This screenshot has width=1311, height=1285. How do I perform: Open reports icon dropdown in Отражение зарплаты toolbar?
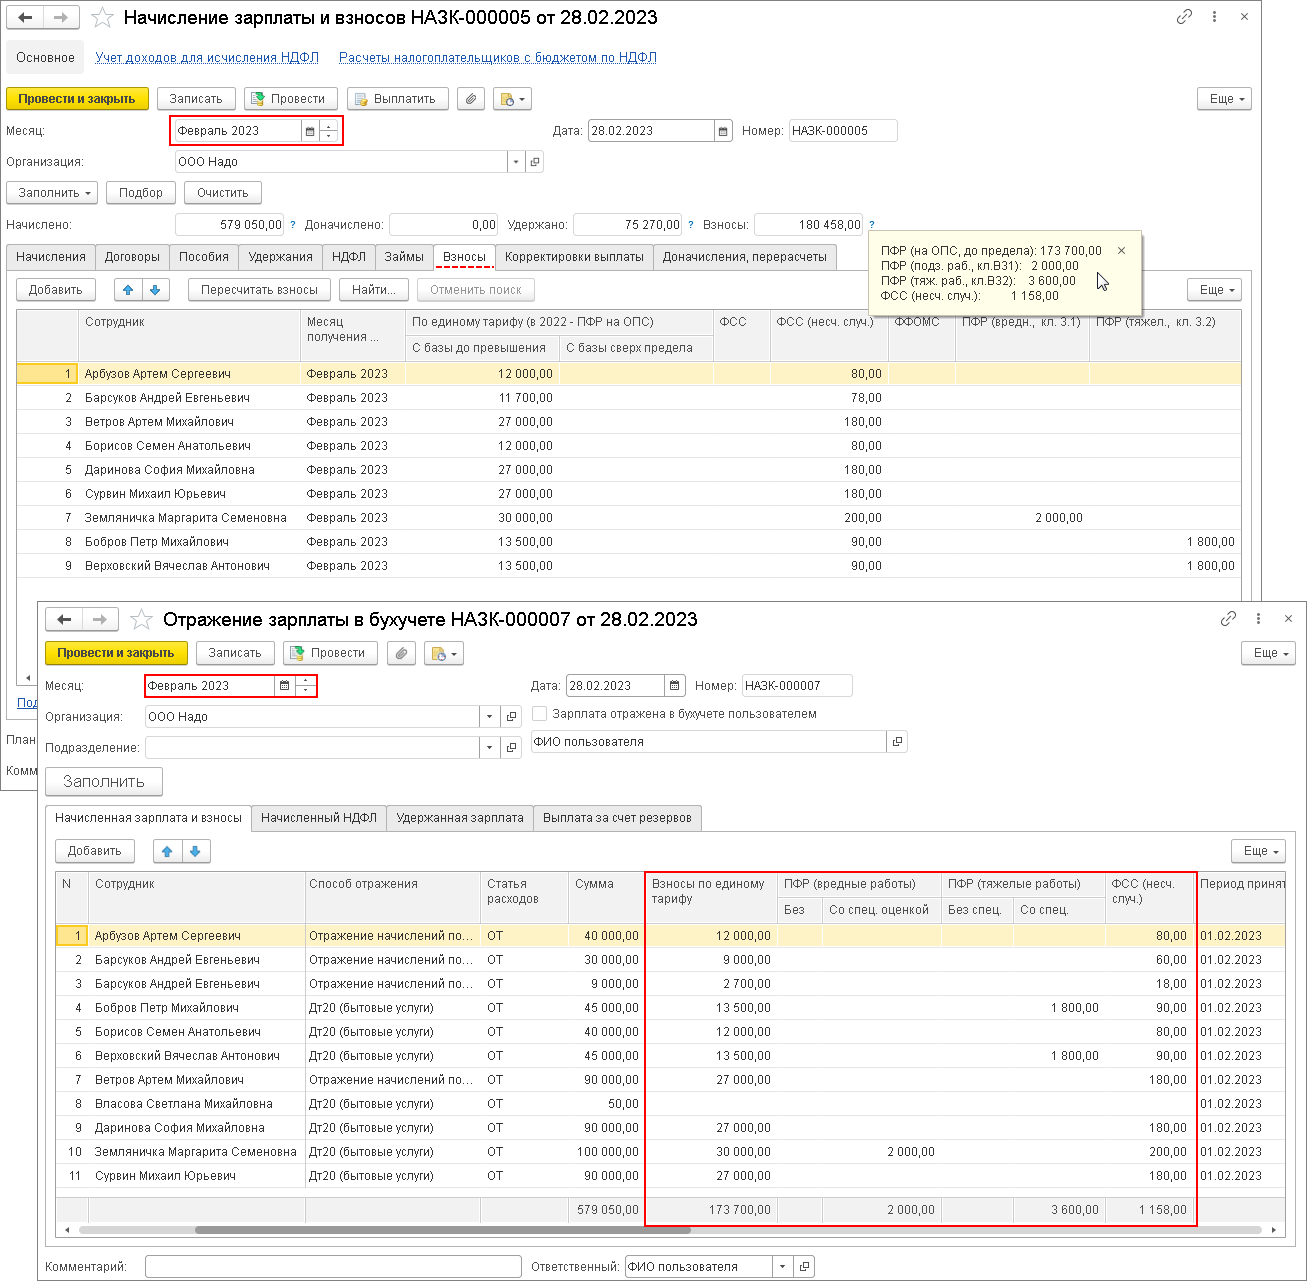[443, 653]
